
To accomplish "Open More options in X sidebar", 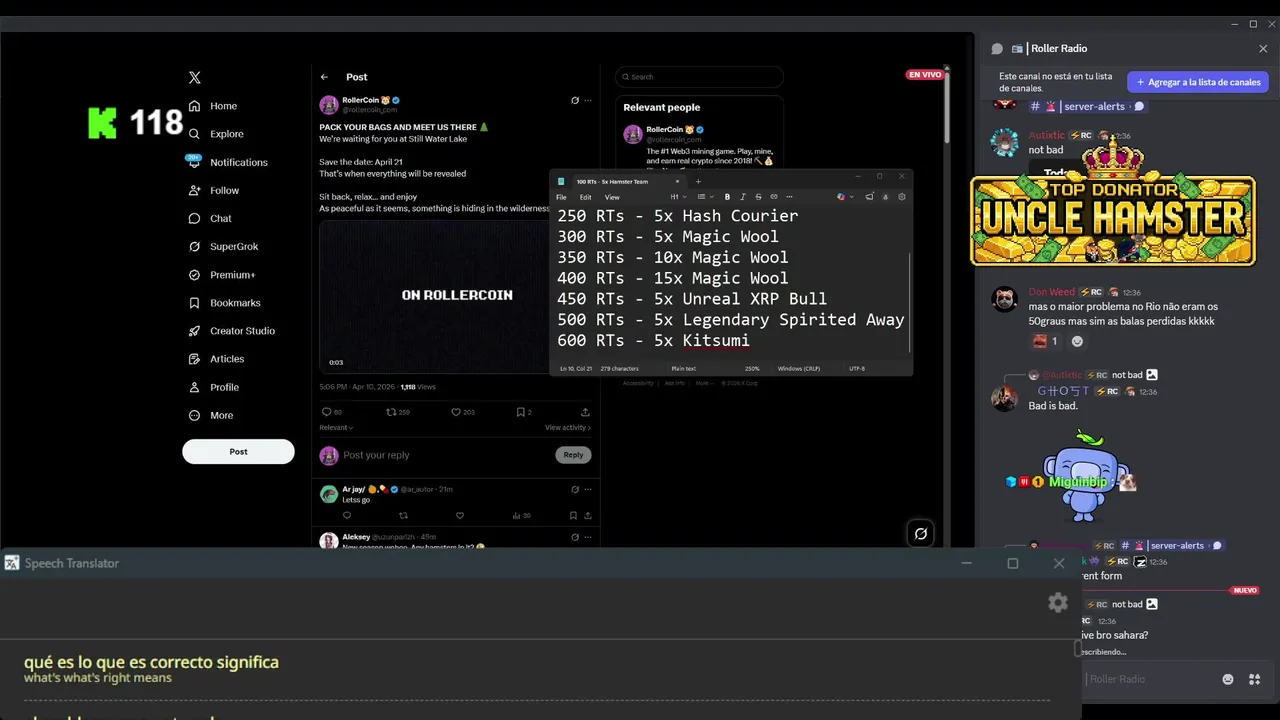I will pos(211,415).
